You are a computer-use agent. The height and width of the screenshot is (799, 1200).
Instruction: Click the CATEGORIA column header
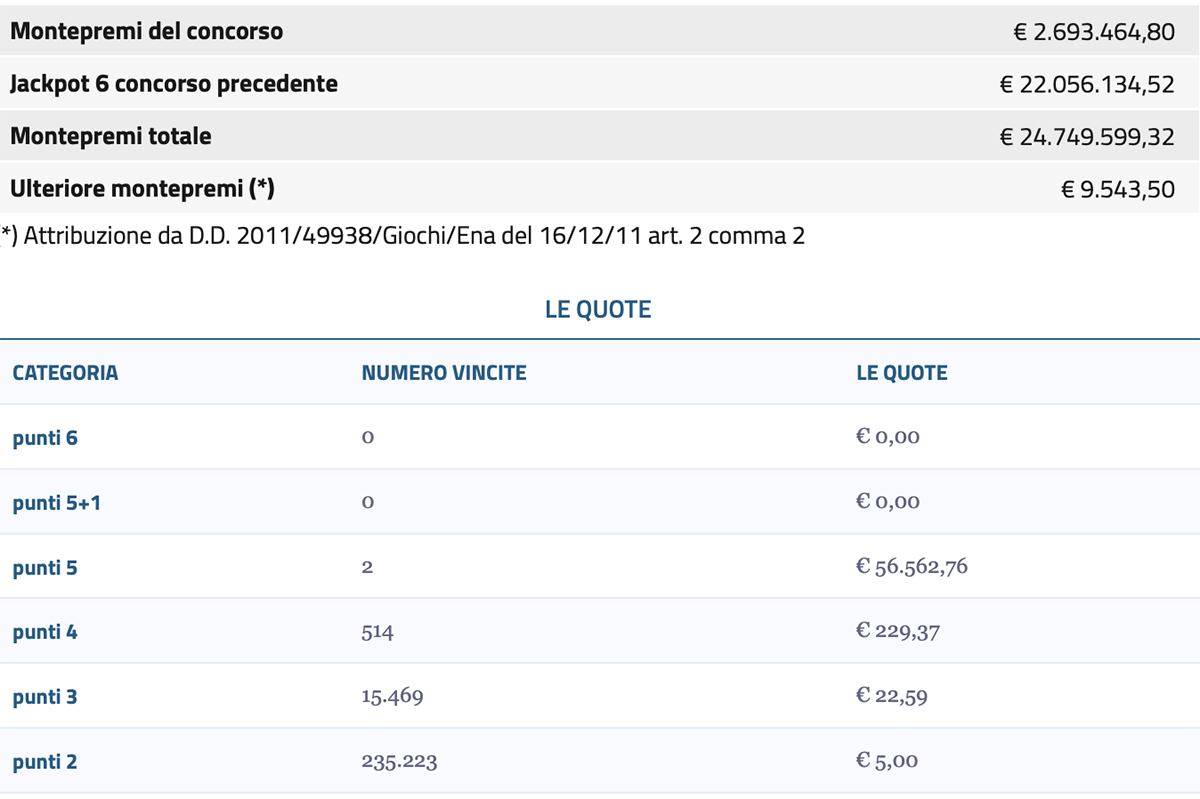tap(65, 373)
